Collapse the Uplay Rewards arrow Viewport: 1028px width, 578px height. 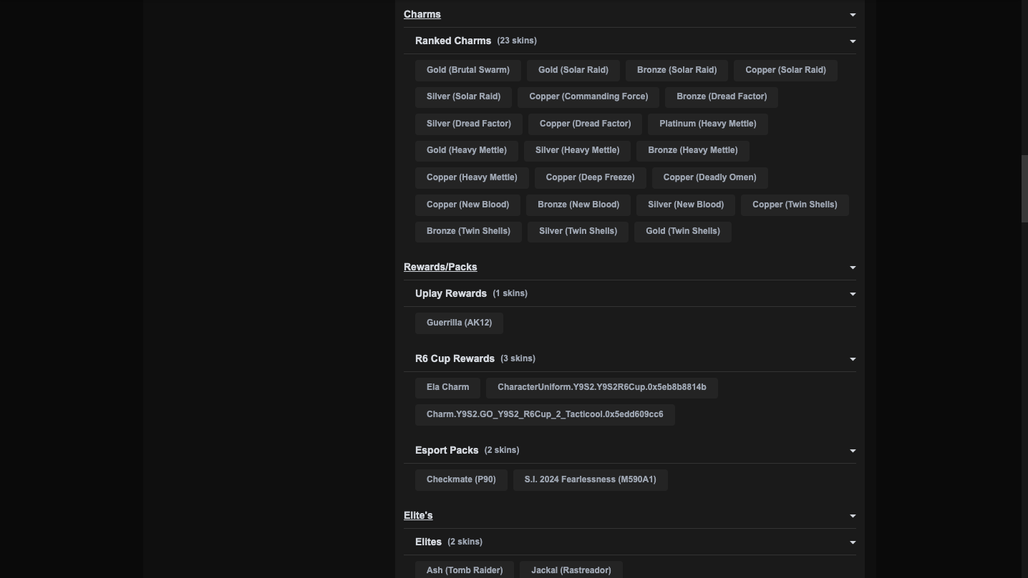pos(852,294)
